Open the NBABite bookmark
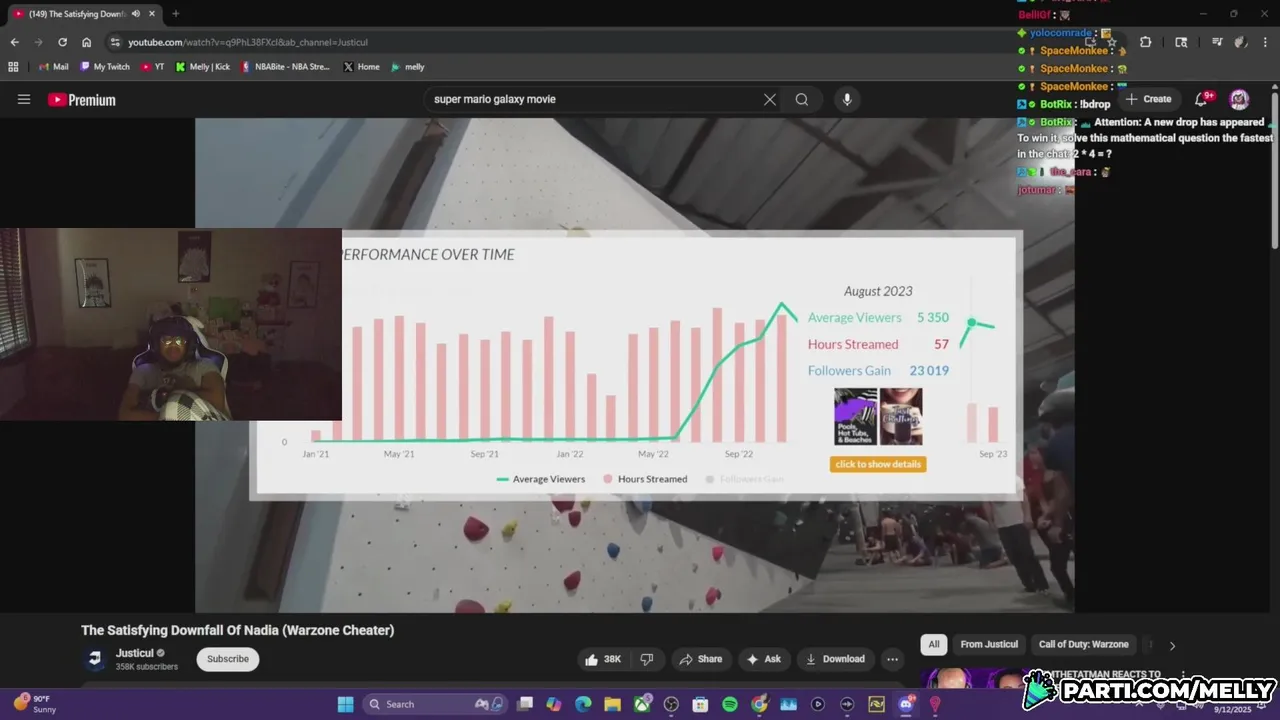The width and height of the screenshot is (1280, 720). click(285, 67)
